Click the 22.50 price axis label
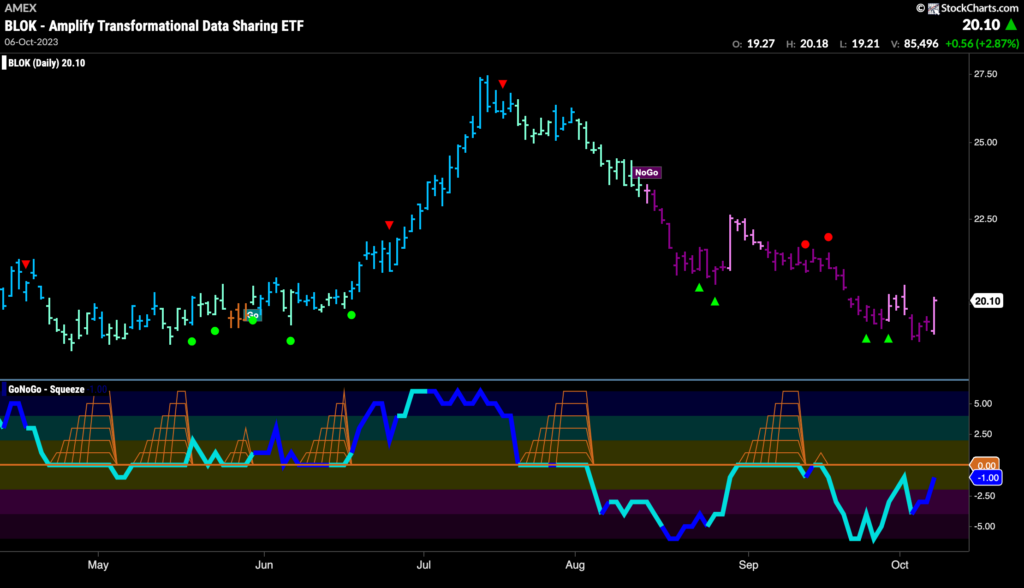 (985, 218)
